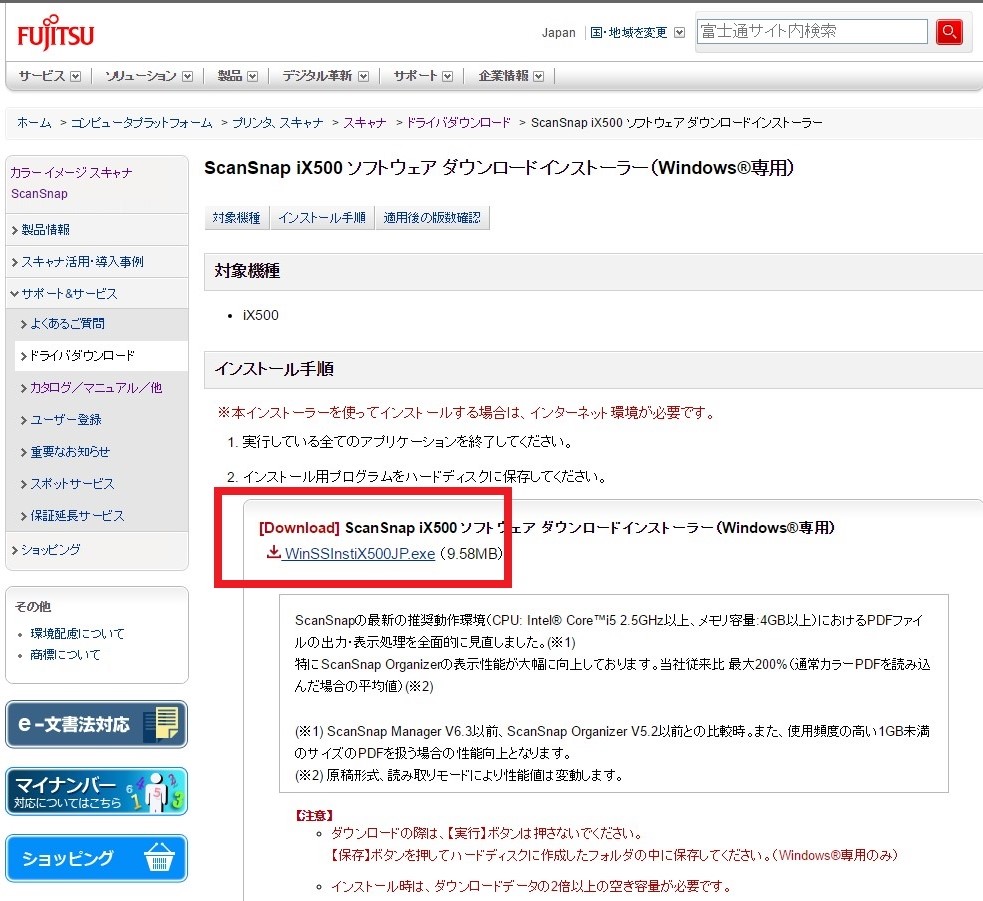The image size is (983, 901).
Task: Click the ショッピング basket banner
Action: tap(96, 858)
